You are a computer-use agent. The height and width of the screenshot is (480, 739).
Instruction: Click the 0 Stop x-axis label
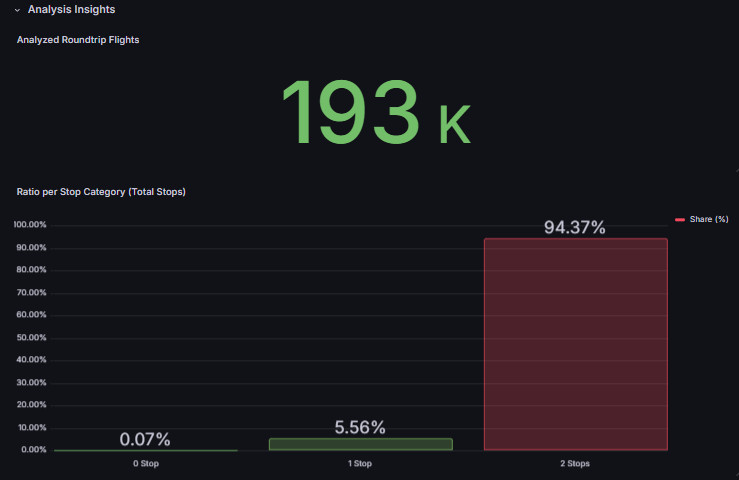pos(146,464)
